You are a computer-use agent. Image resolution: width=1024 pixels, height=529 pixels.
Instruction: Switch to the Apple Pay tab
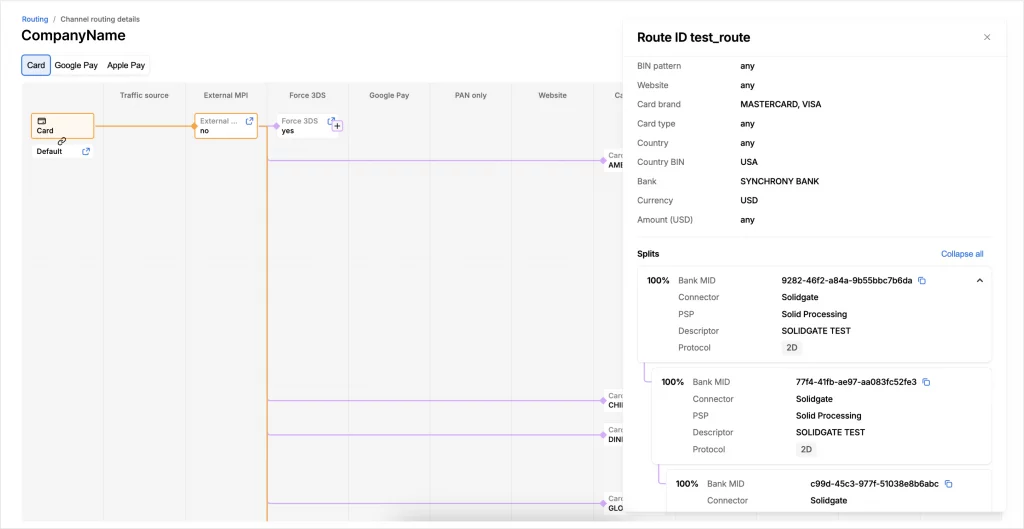[x=126, y=65]
